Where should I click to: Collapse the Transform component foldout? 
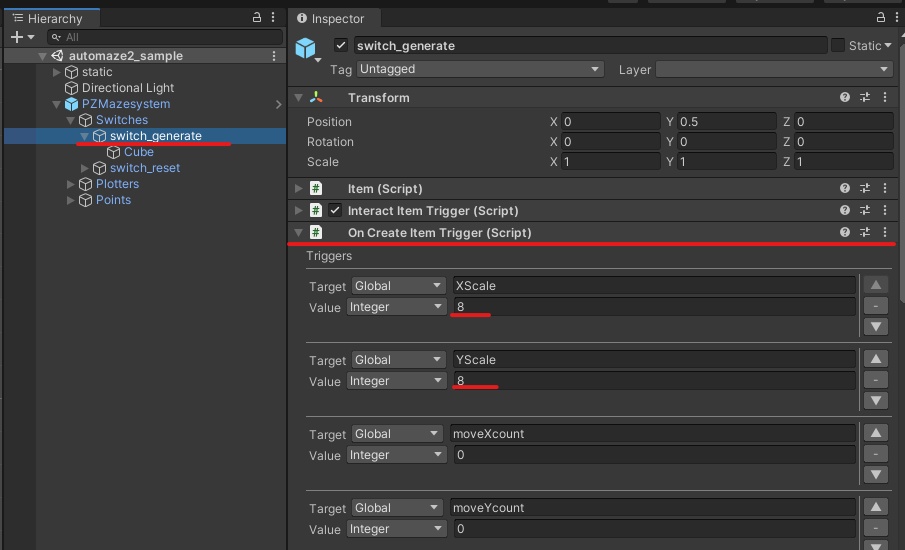[x=298, y=98]
